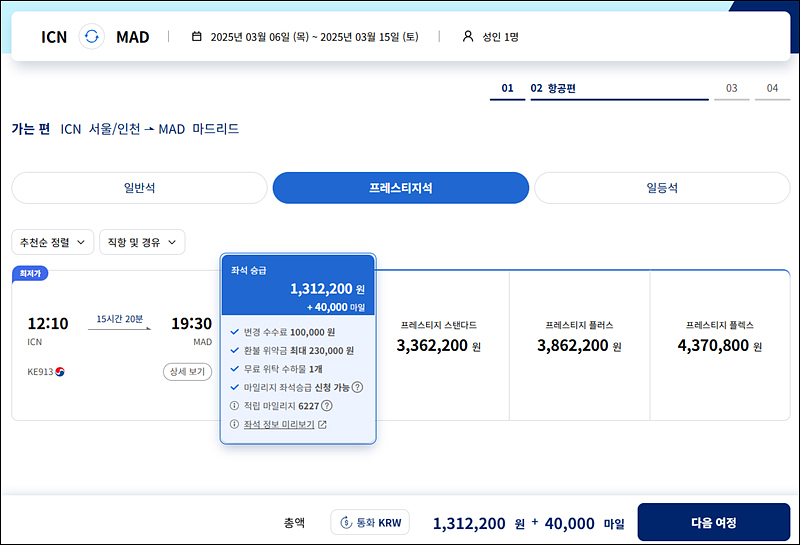This screenshot has height=545, width=800.
Task: Click the 상세 보기 flight details button
Action: [x=187, y=371]
